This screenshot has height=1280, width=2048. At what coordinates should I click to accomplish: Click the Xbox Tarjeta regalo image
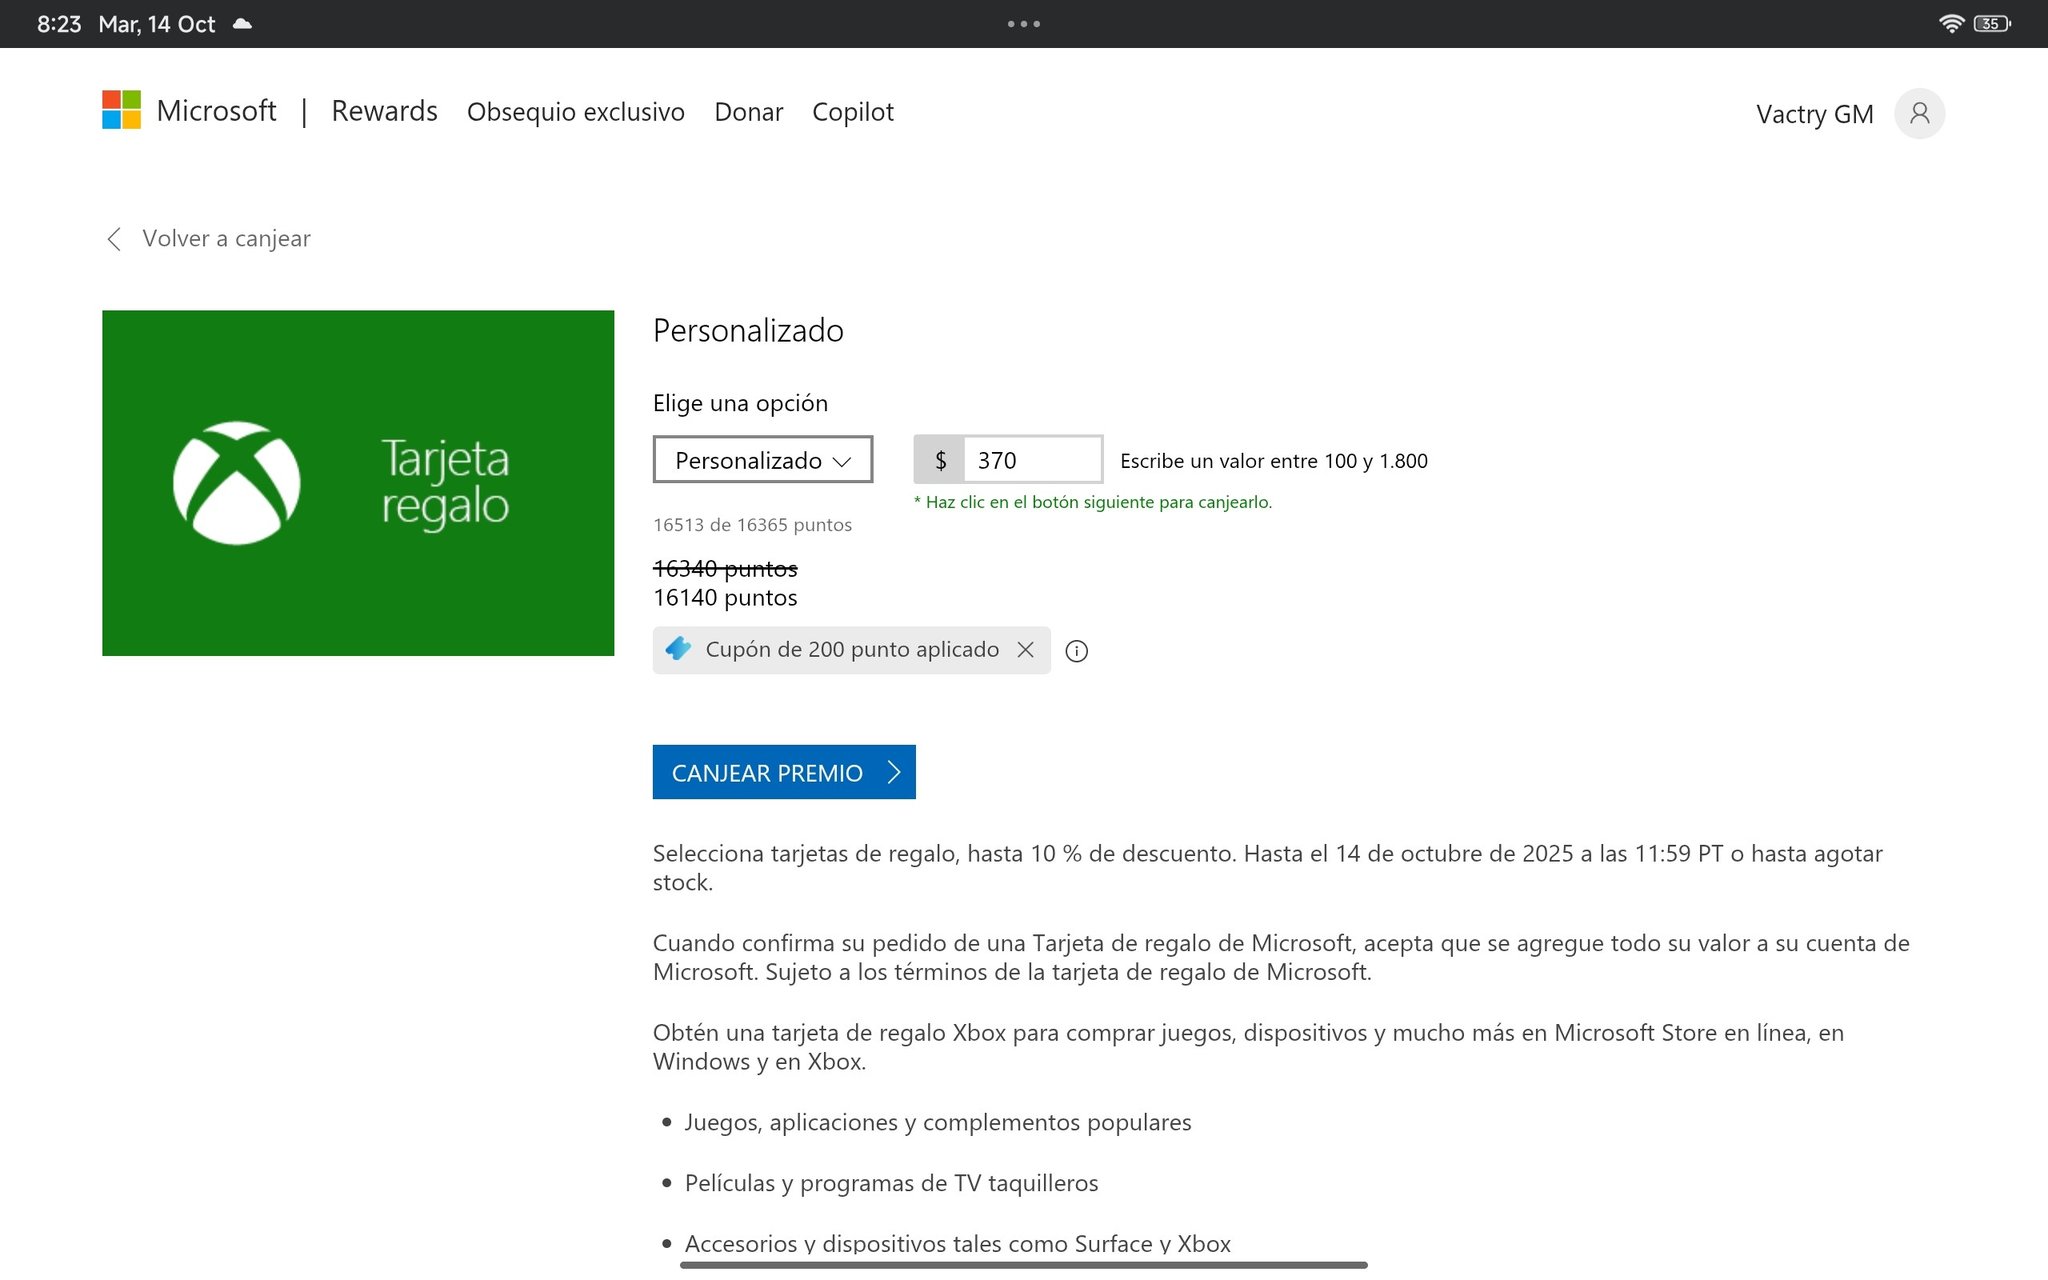click(358, 483)
